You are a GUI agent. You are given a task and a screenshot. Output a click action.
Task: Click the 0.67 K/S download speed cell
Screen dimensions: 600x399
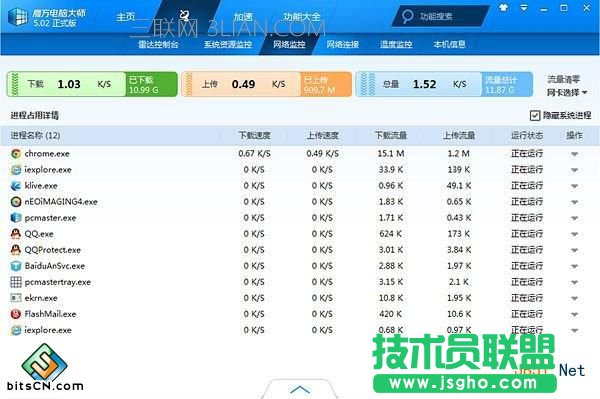point(254,154)
